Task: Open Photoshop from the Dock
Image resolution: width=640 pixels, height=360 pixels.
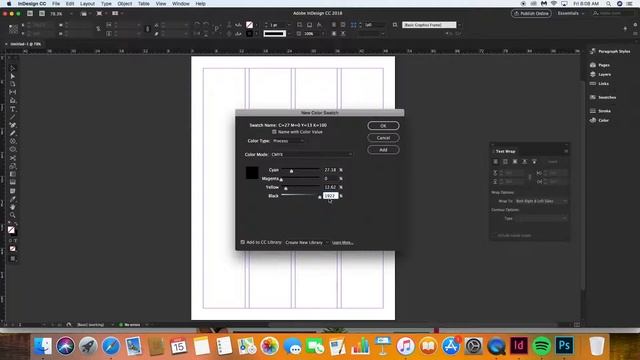Action: pos(564,346)
